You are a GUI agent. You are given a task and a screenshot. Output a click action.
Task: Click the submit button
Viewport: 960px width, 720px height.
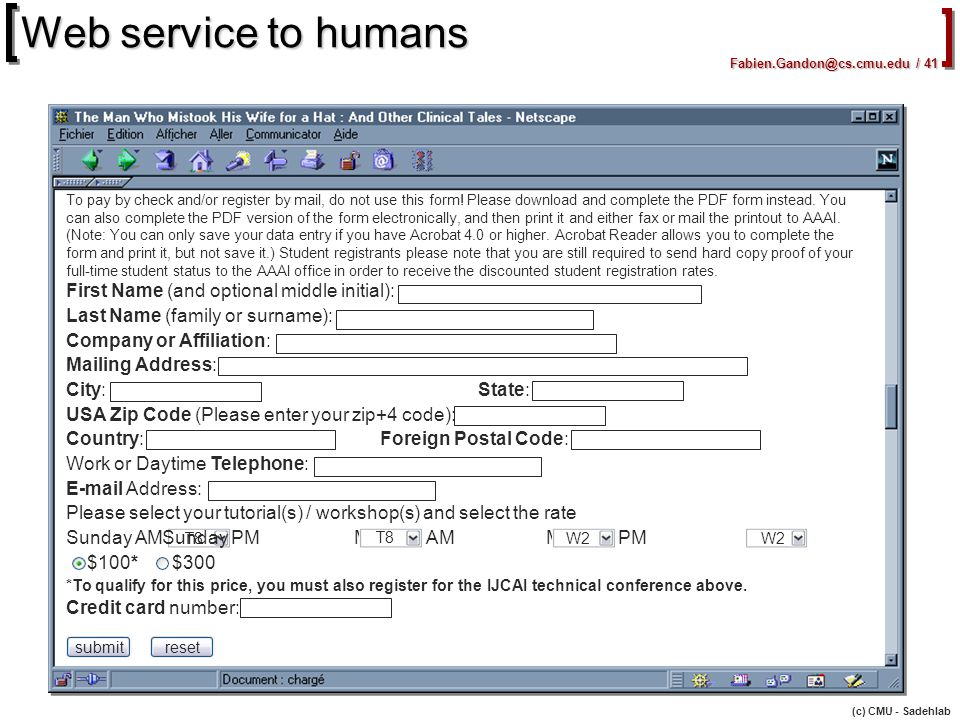tap(99, 647)
